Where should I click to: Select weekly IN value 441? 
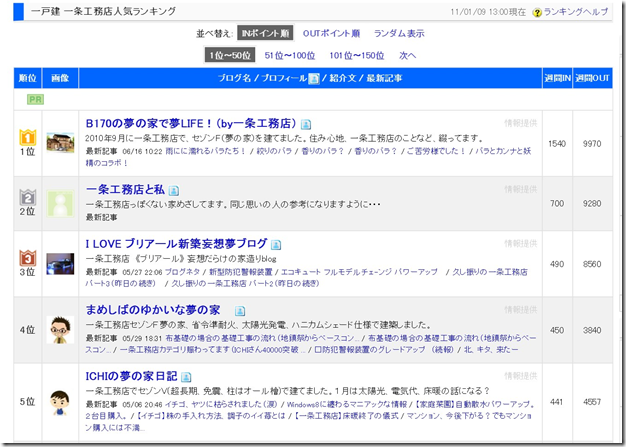(557, 402)
